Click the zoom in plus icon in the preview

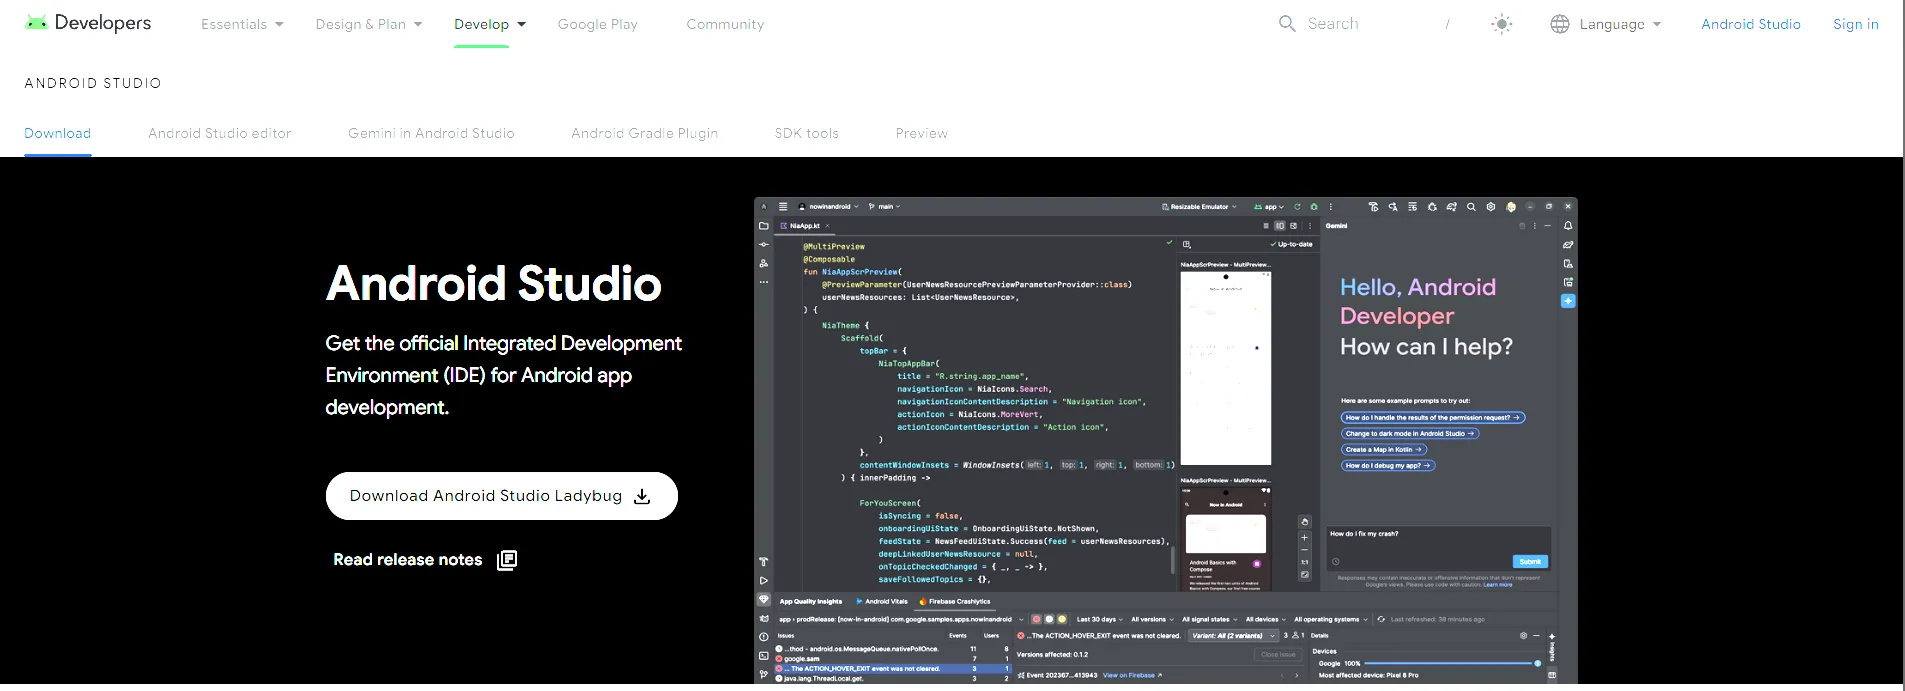(x=1304, y=537)
